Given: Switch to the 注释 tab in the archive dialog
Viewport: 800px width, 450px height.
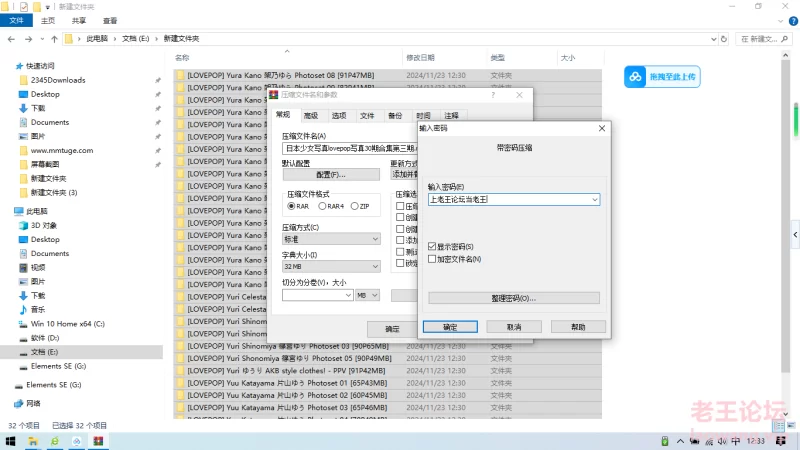Looking at the screenshot, I should tap(451, 116).
